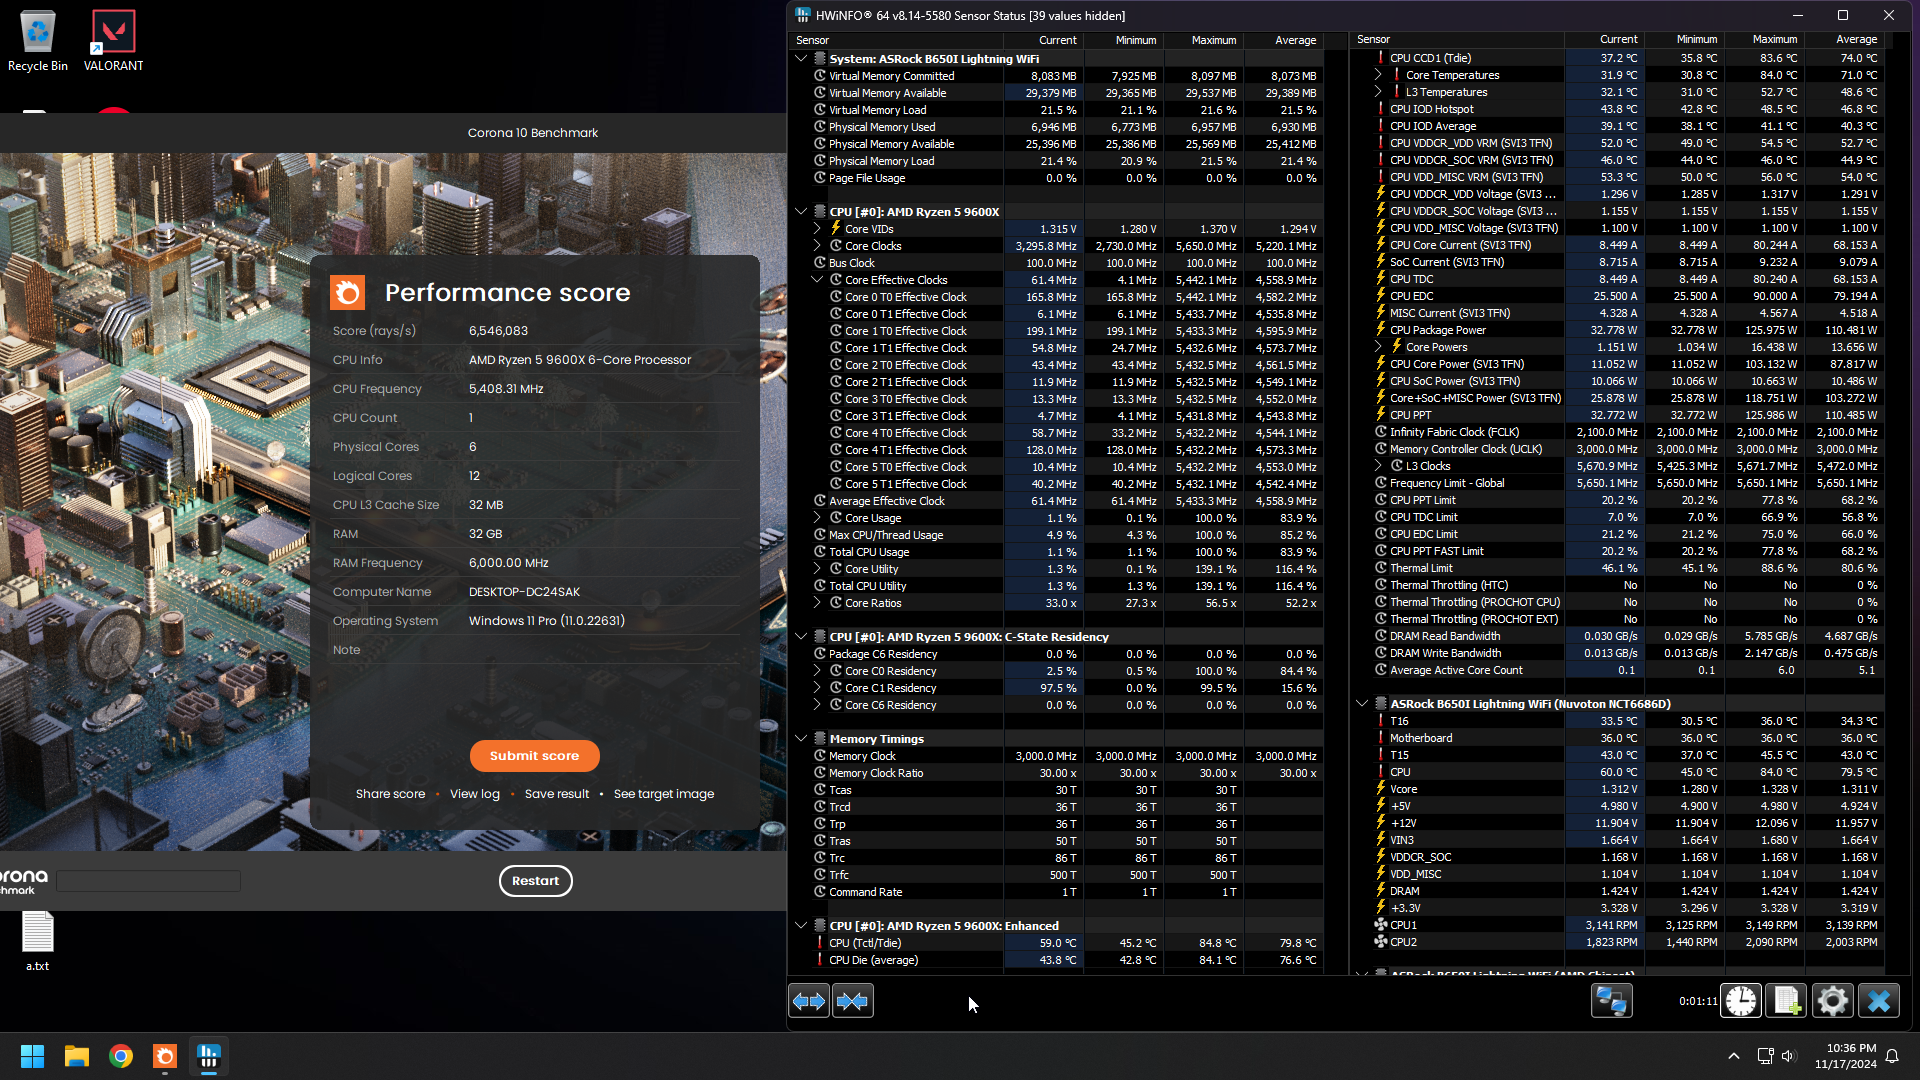Click the orange Corona logo in Performance score
This screenshot has width=1920, height=1080.
tap(348, 293)
